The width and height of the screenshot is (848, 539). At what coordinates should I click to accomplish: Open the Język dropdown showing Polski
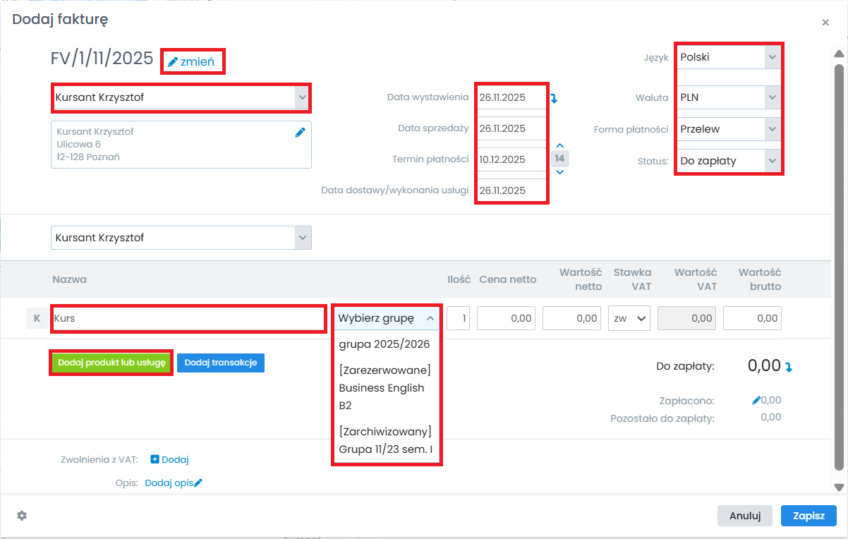point(727,57)
